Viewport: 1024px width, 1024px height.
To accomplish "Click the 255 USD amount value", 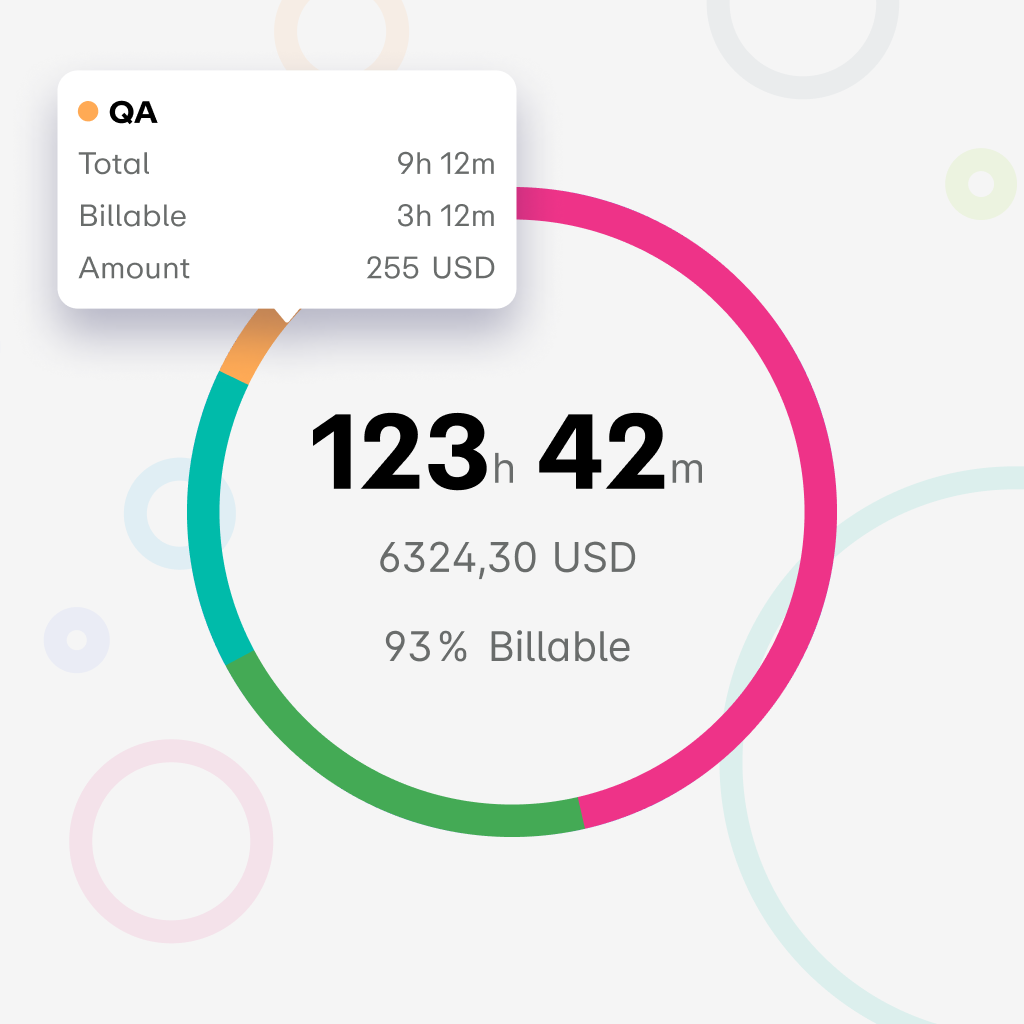I will tap(430, 268).
